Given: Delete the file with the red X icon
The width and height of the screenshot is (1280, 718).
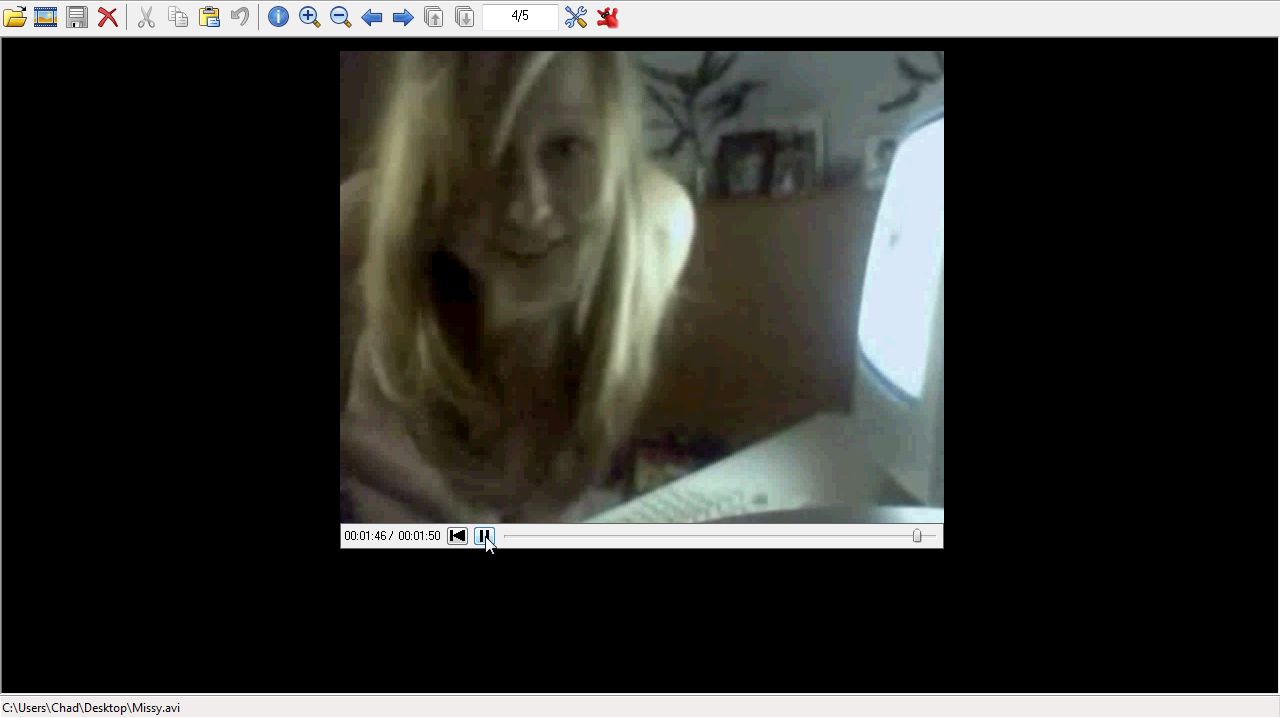Looking at the screenshot, I should 108,17.
